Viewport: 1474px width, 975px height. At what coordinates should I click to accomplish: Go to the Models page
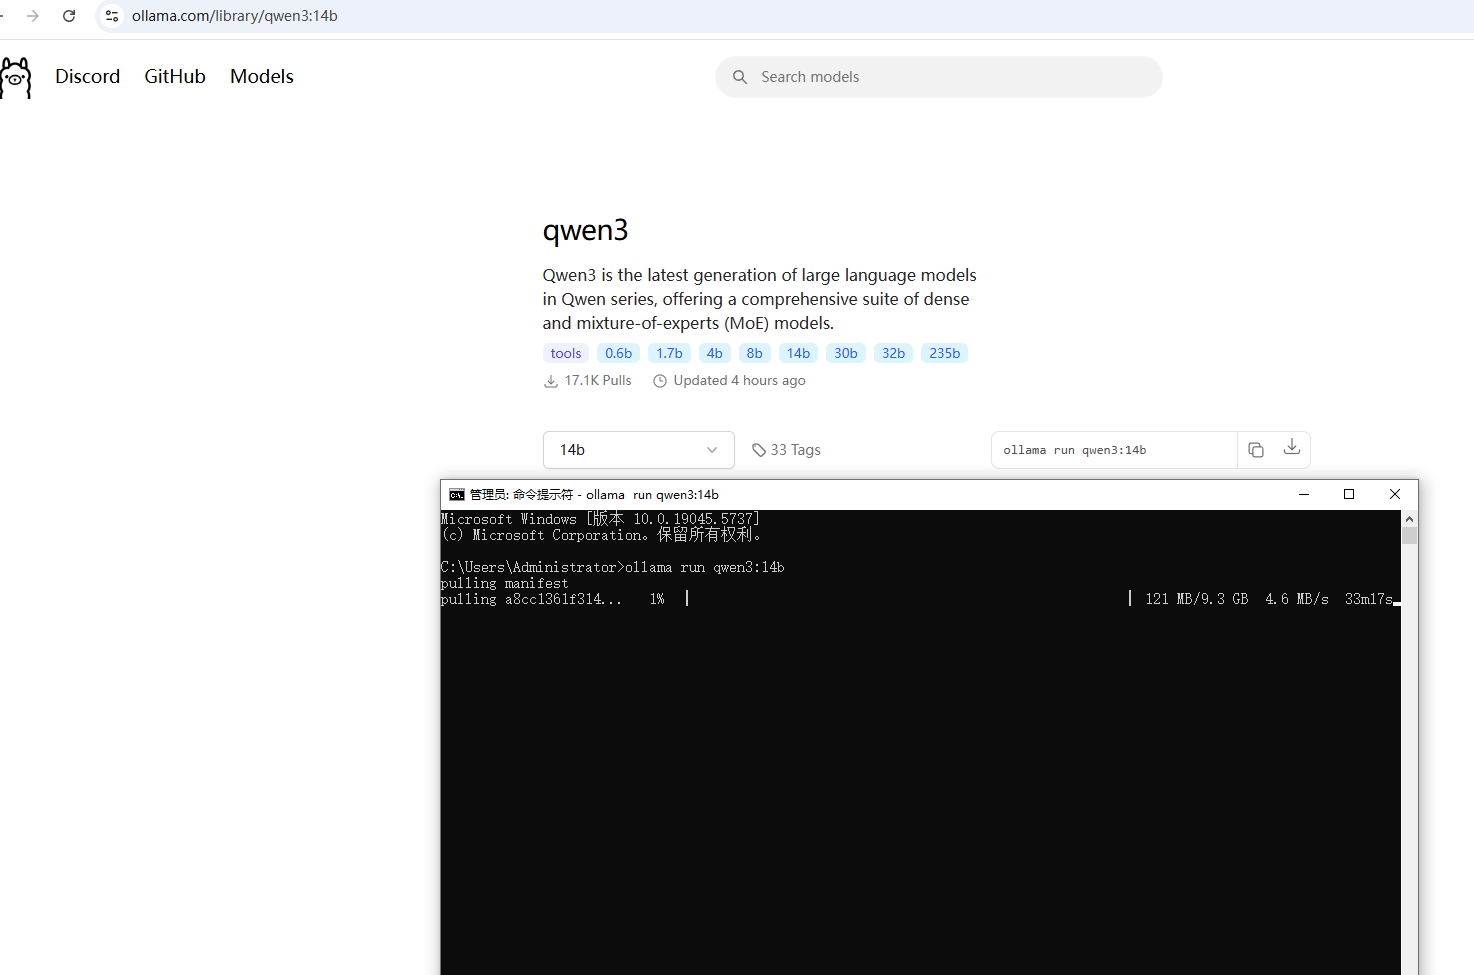click(x=262, y=77)
